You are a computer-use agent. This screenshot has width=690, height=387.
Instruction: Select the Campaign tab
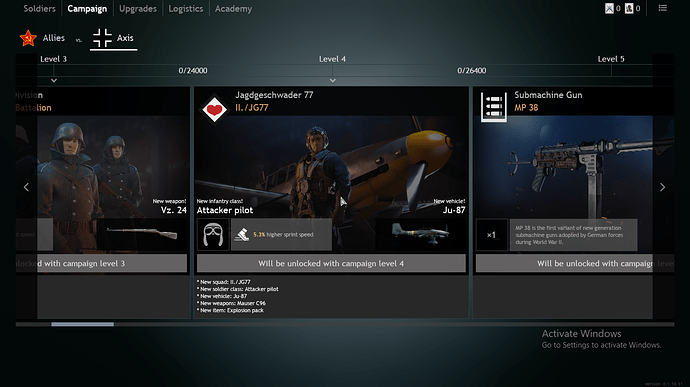tap(87, 9)
